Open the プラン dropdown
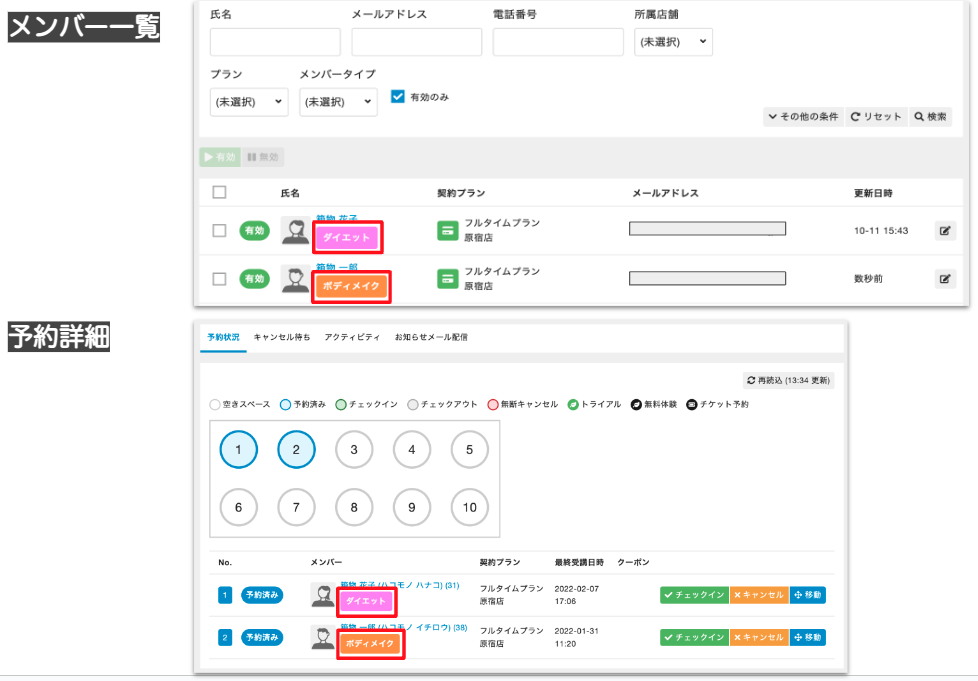The width and height of the screenshot is (978, 681). coord(249,102)
